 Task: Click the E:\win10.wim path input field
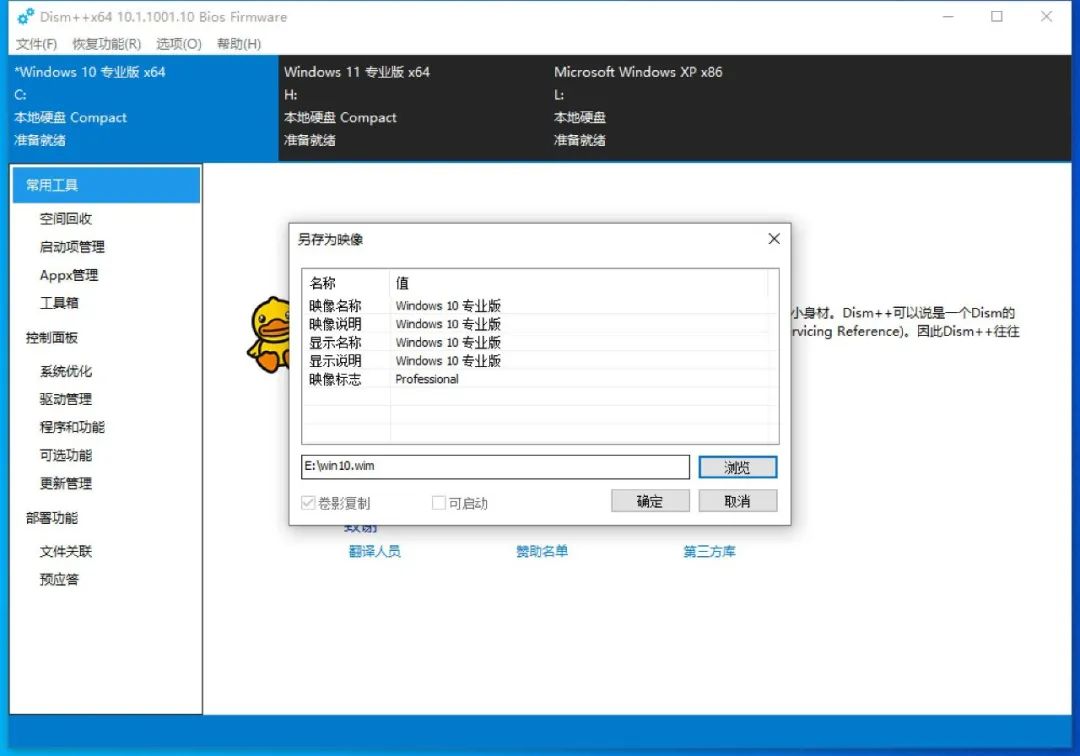pos(495,467)
